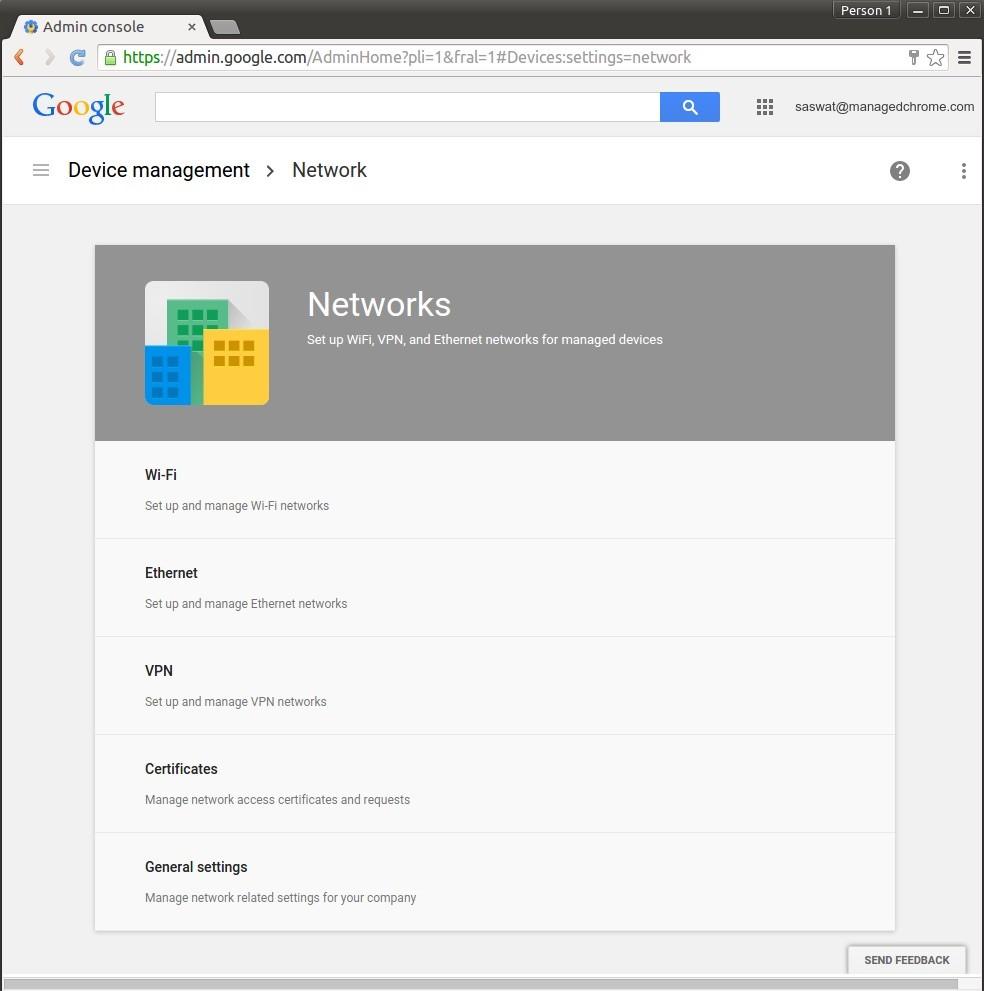Open the Person 1 profile switcher
984x991 pixels.
pyautogui.click(x=866, y=11)
